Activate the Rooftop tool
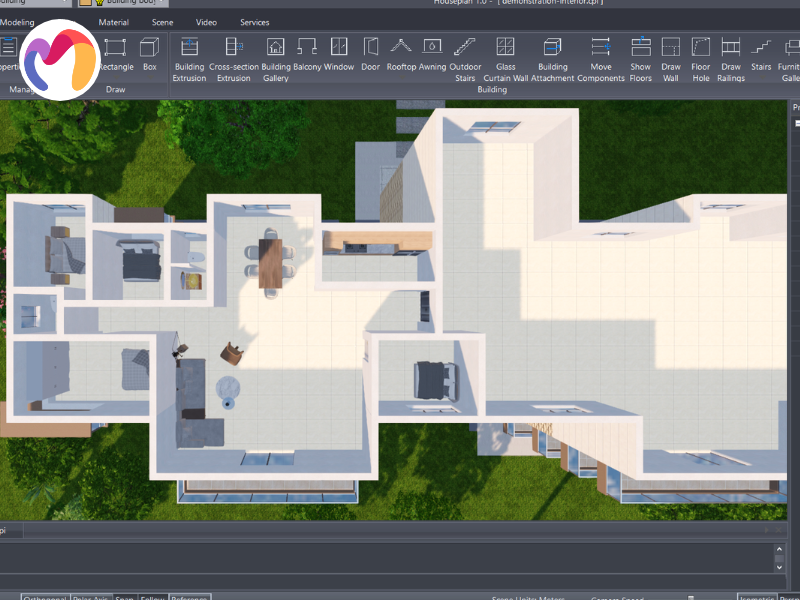Viewport: 800px width, 600px height. tap(401, 53)
